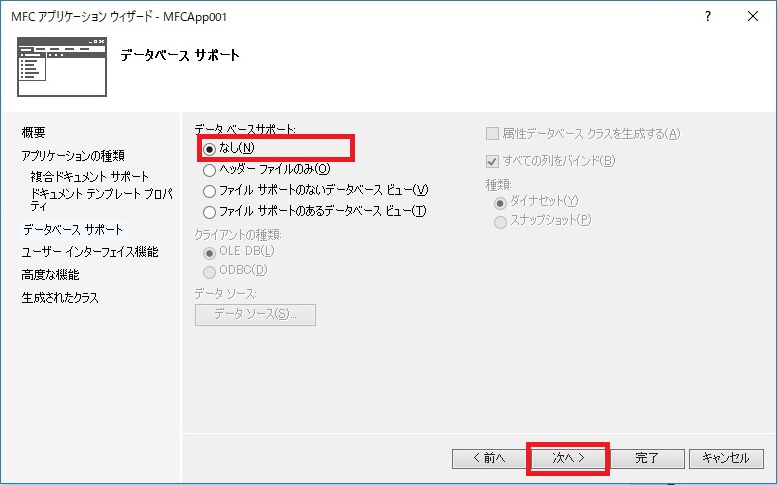Go to アプリケーションの種類 page
The height and width of the screenshot is (485, 778).
73,155
